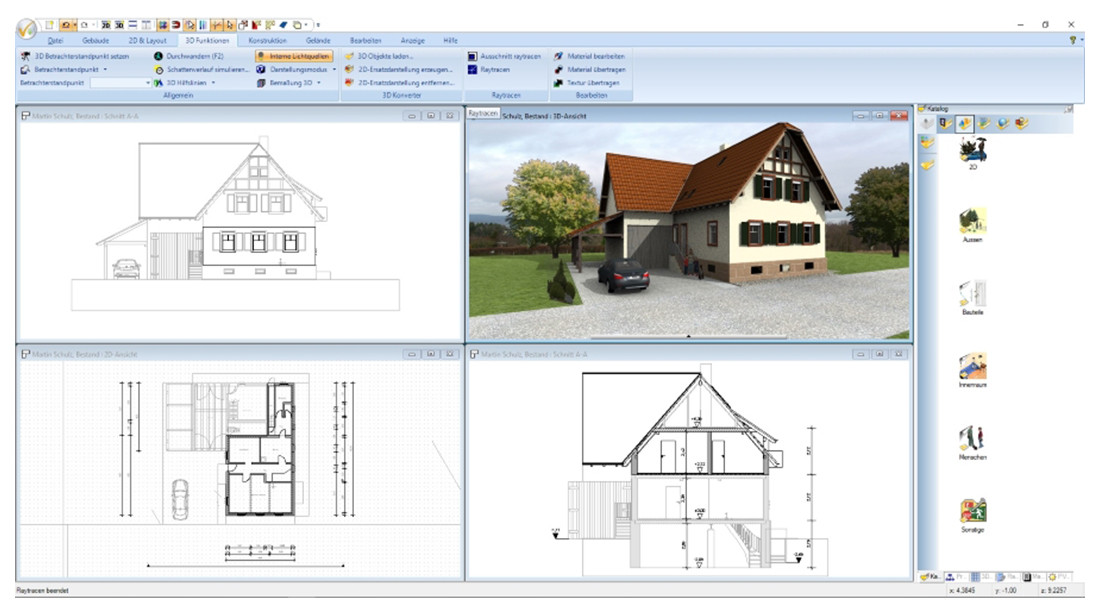
Task: Click the globe folder icon in Katalog toolbar
Action: 1003,123
